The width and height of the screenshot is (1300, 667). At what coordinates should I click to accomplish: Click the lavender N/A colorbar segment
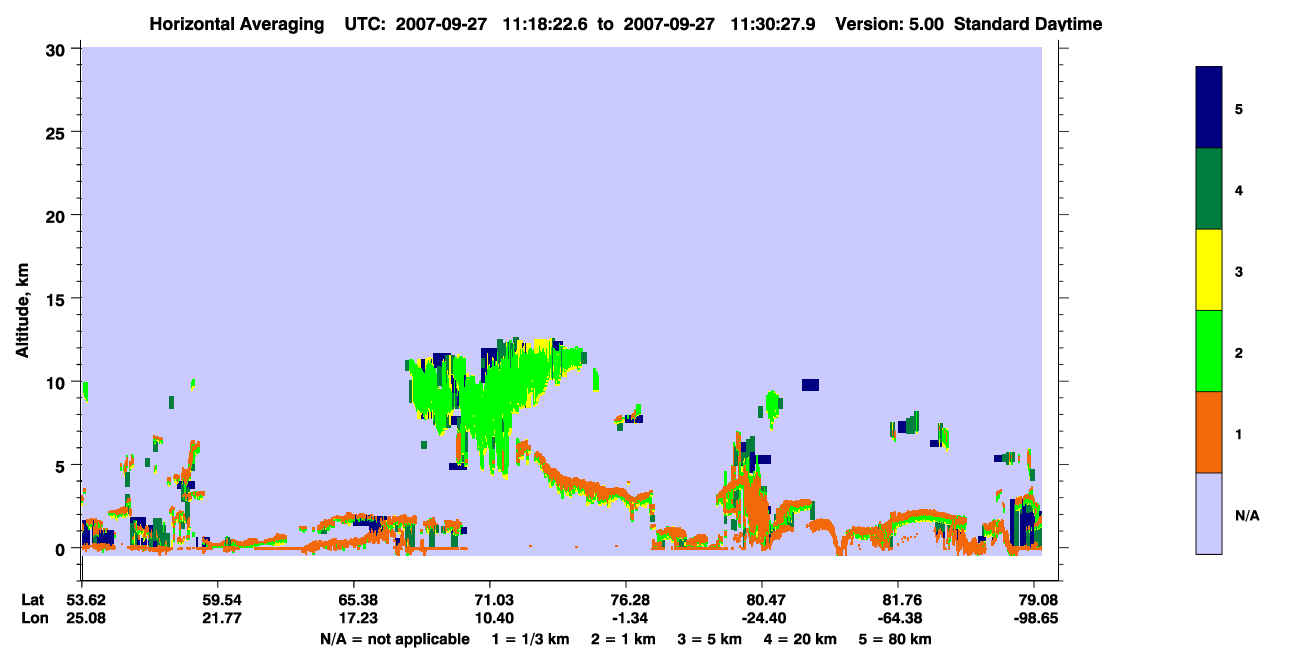1209,513
